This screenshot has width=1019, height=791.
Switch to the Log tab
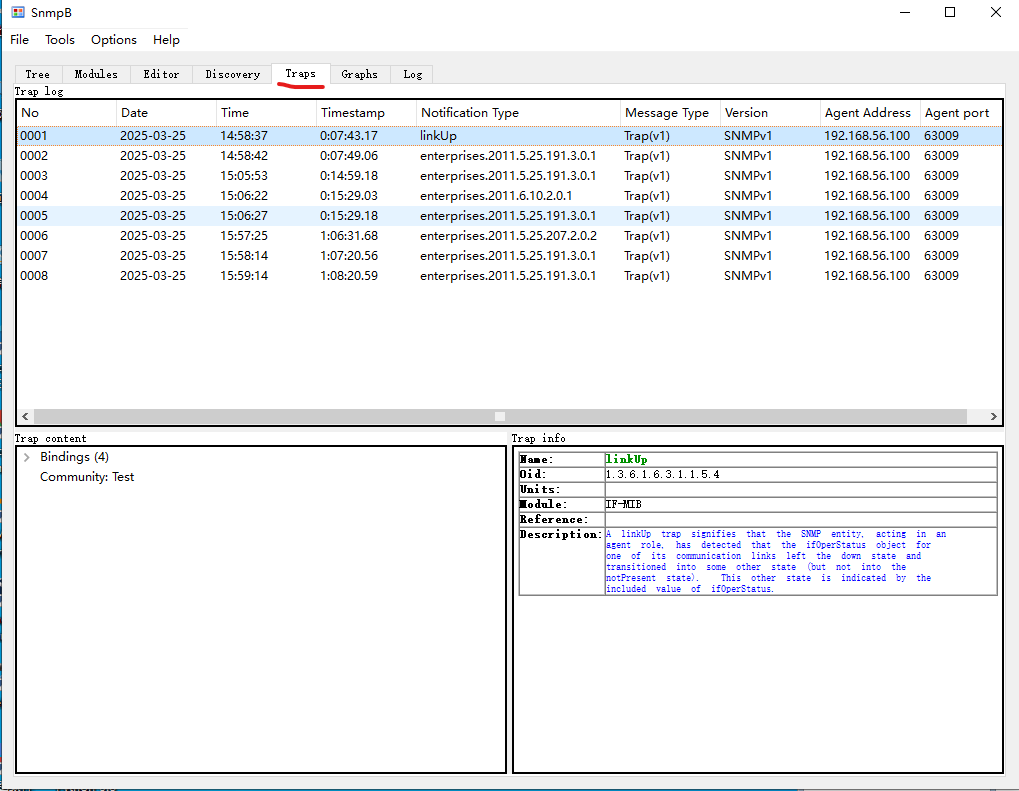[x=413, y=74]
